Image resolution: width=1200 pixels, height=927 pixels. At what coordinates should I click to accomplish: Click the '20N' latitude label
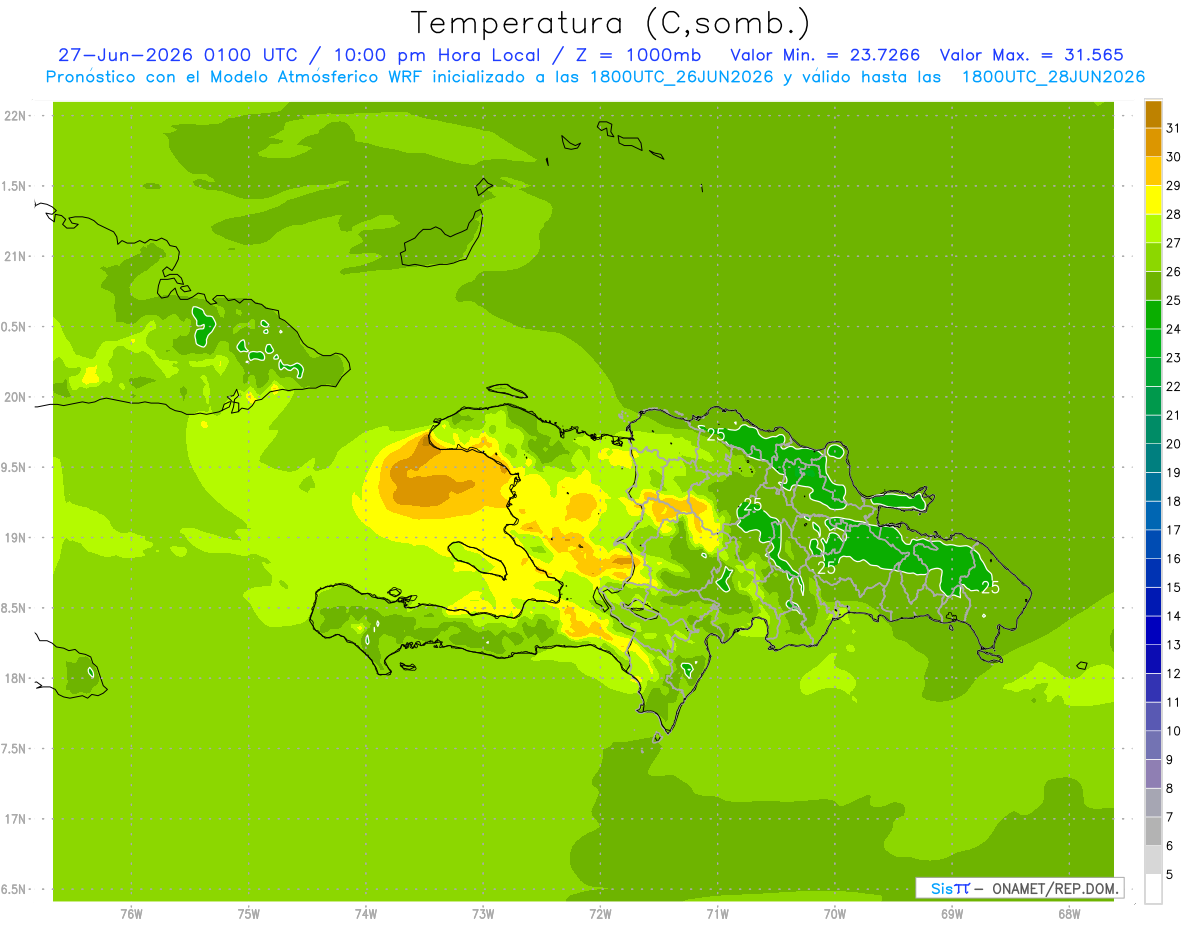click(x=15, y=397)
